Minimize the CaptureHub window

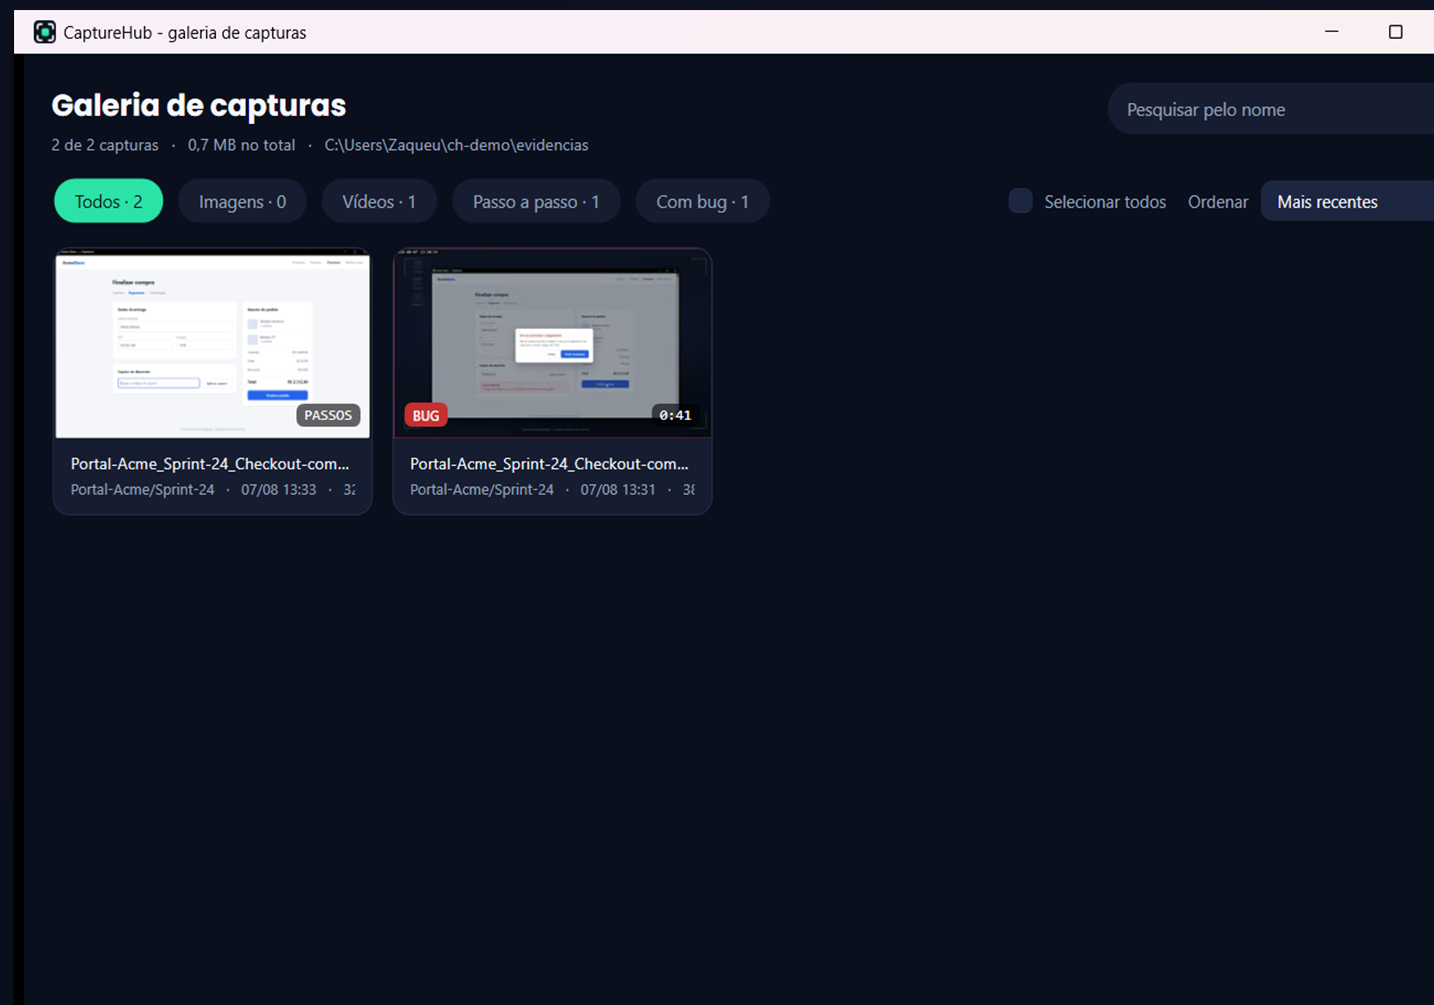pos(1331,32)
